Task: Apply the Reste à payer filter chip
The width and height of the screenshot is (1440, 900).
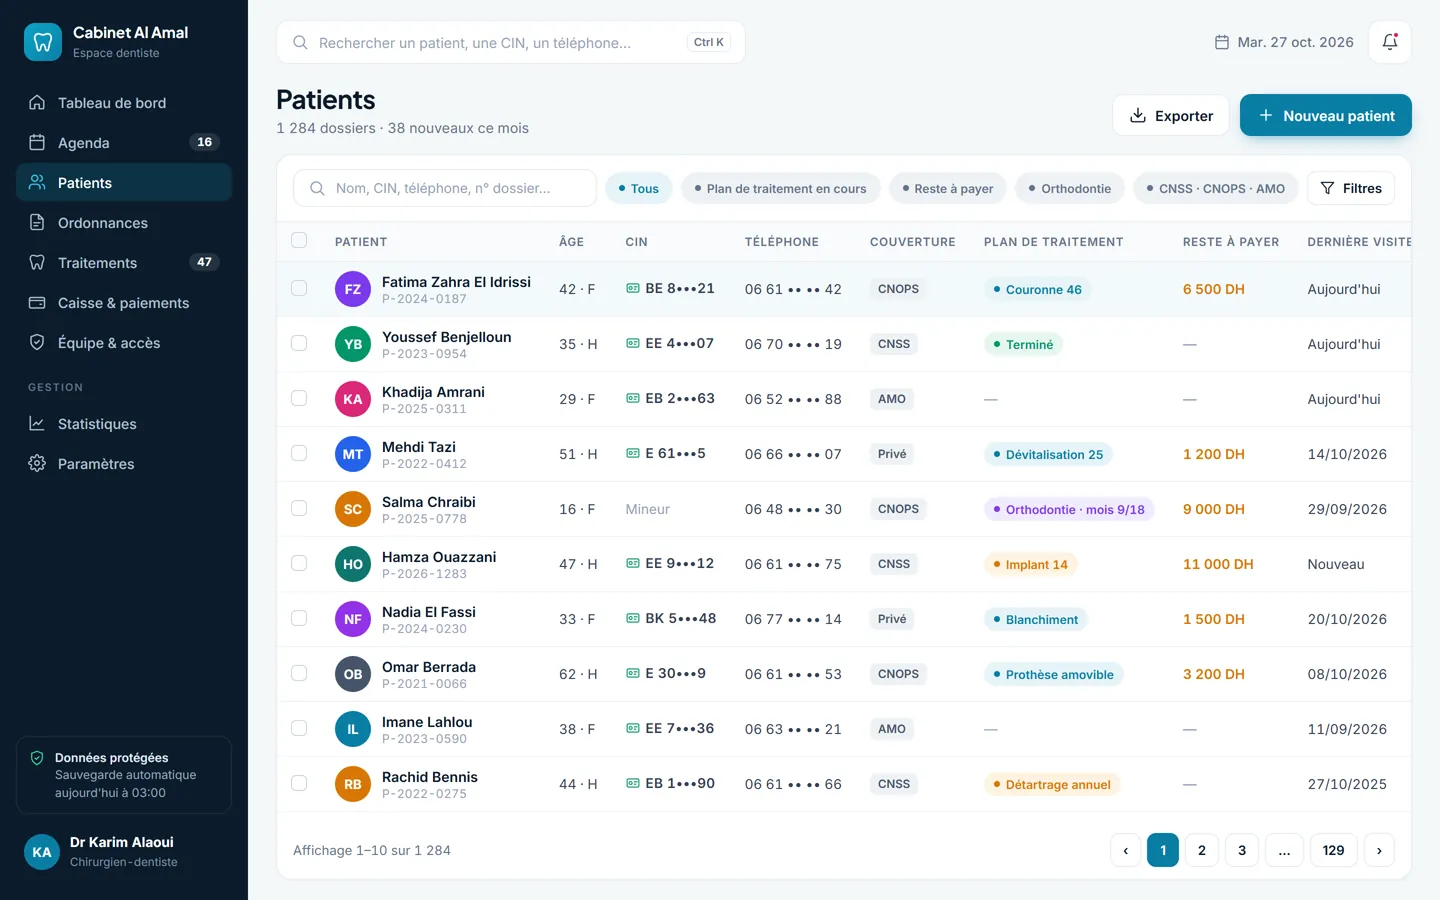Action: (x=948, y=188)
